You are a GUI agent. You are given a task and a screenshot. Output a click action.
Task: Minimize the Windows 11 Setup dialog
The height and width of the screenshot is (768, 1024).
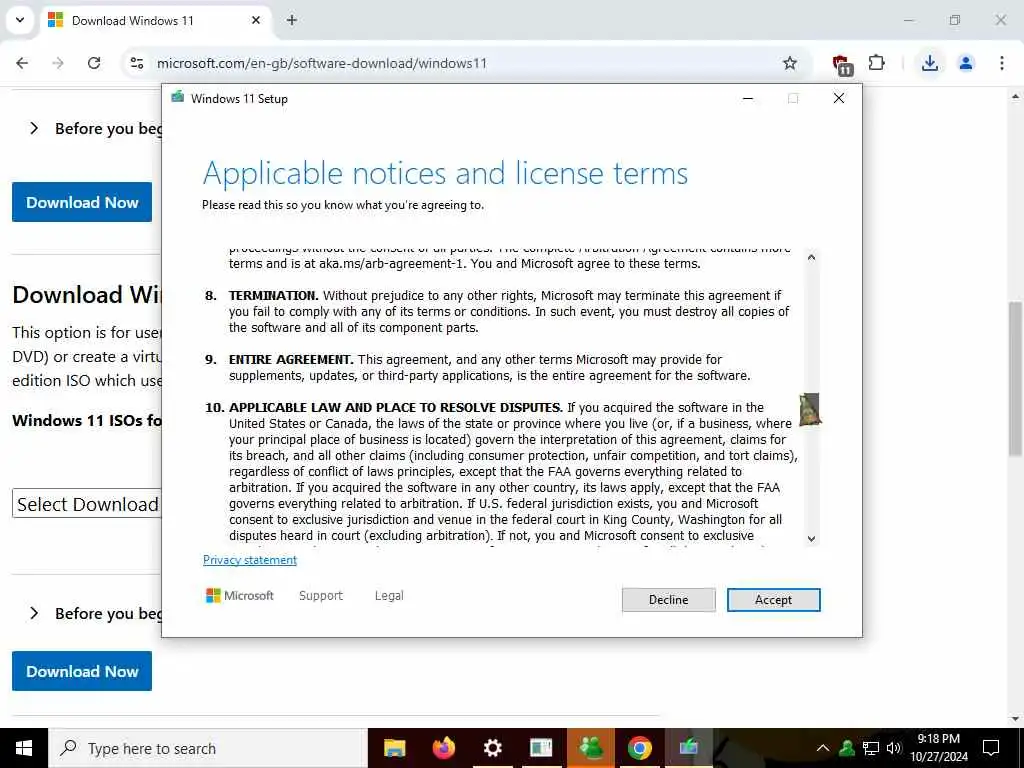748,99
